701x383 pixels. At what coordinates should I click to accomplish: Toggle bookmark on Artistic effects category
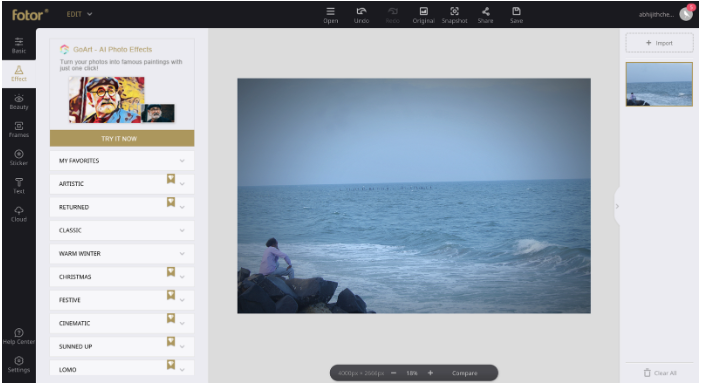coord(171,179)
